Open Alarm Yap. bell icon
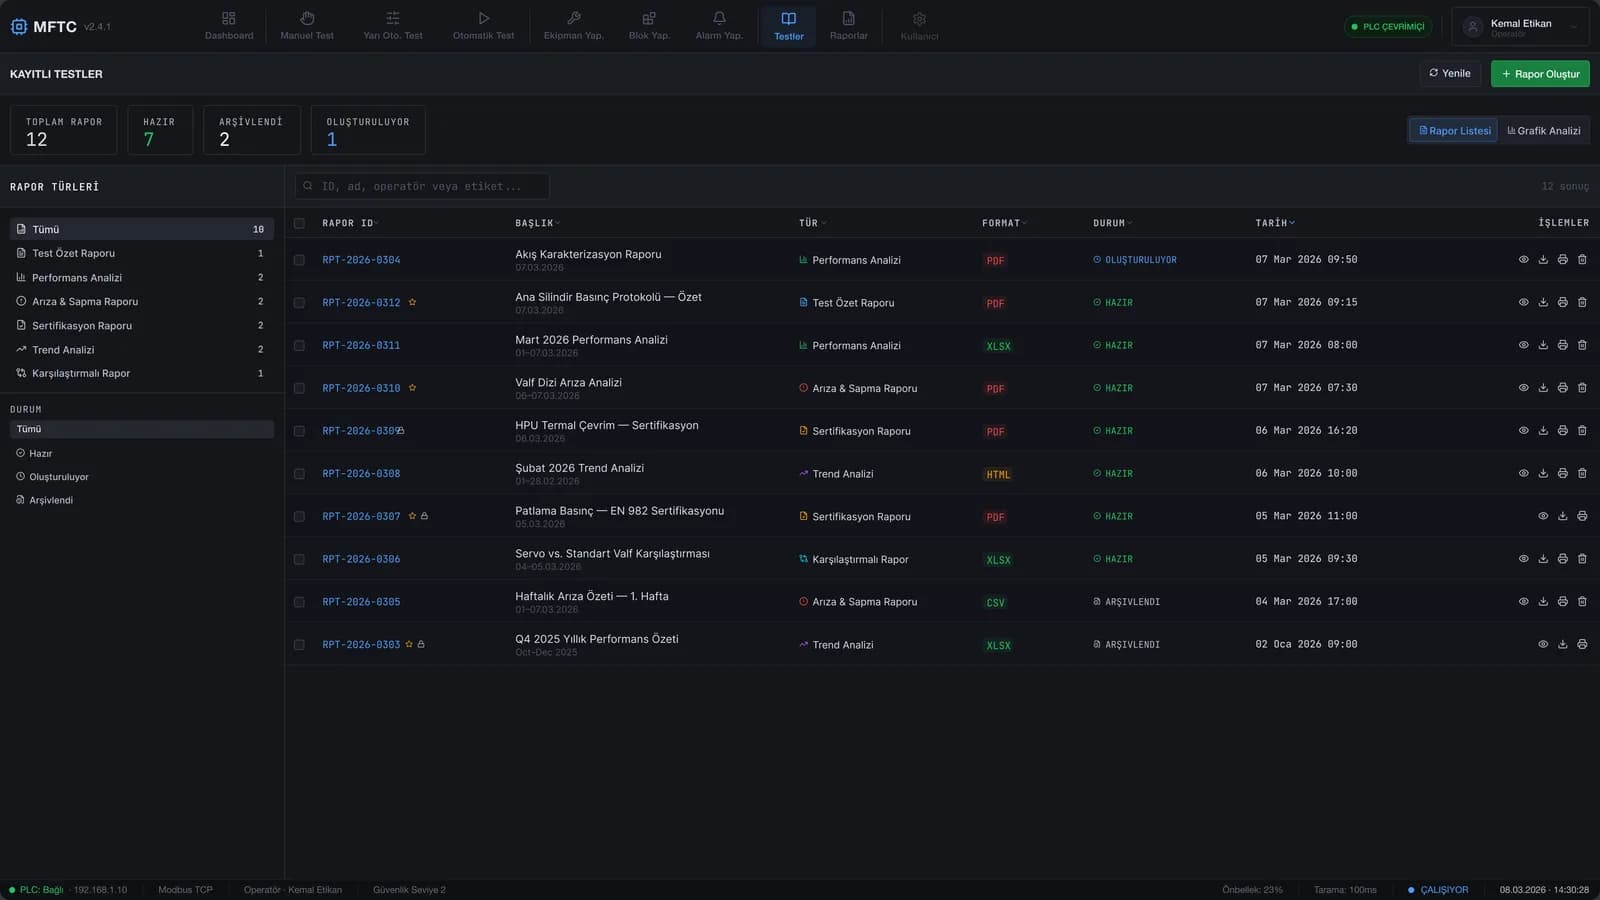1600x900 pixels. [x=719, y=18]
